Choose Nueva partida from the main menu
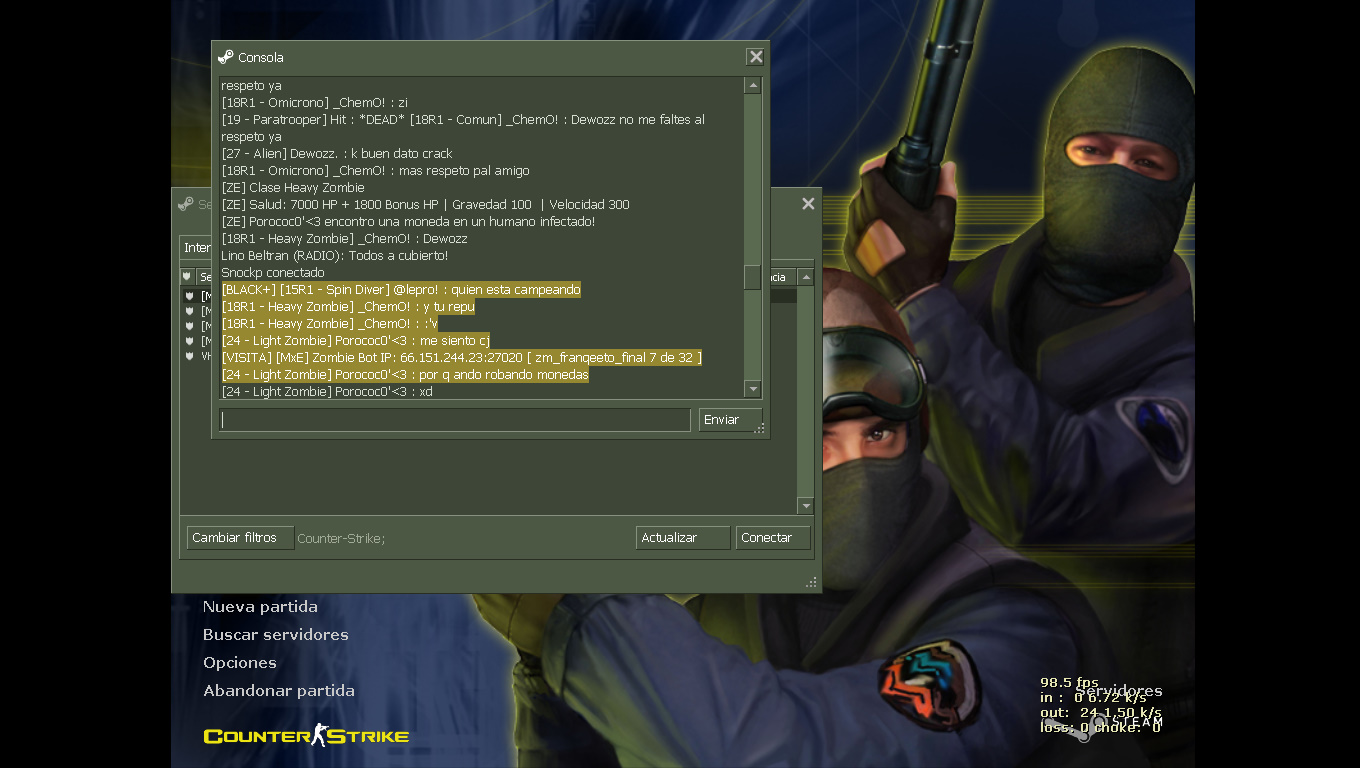 click(x=260, y=607)
